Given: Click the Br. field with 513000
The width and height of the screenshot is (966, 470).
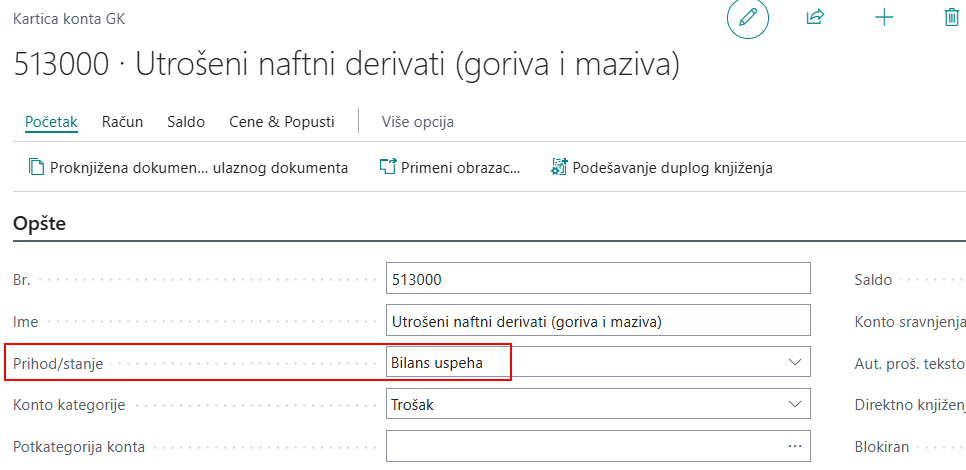Looking at the screenshot, I should click(x=598, y=278).
